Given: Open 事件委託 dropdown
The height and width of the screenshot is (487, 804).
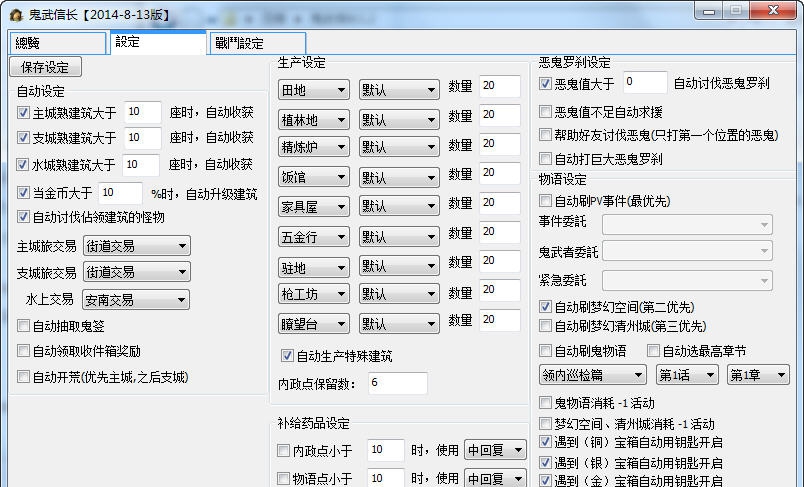Looking at the screenshot, I should pyautogui.click(x=687, y=225).
